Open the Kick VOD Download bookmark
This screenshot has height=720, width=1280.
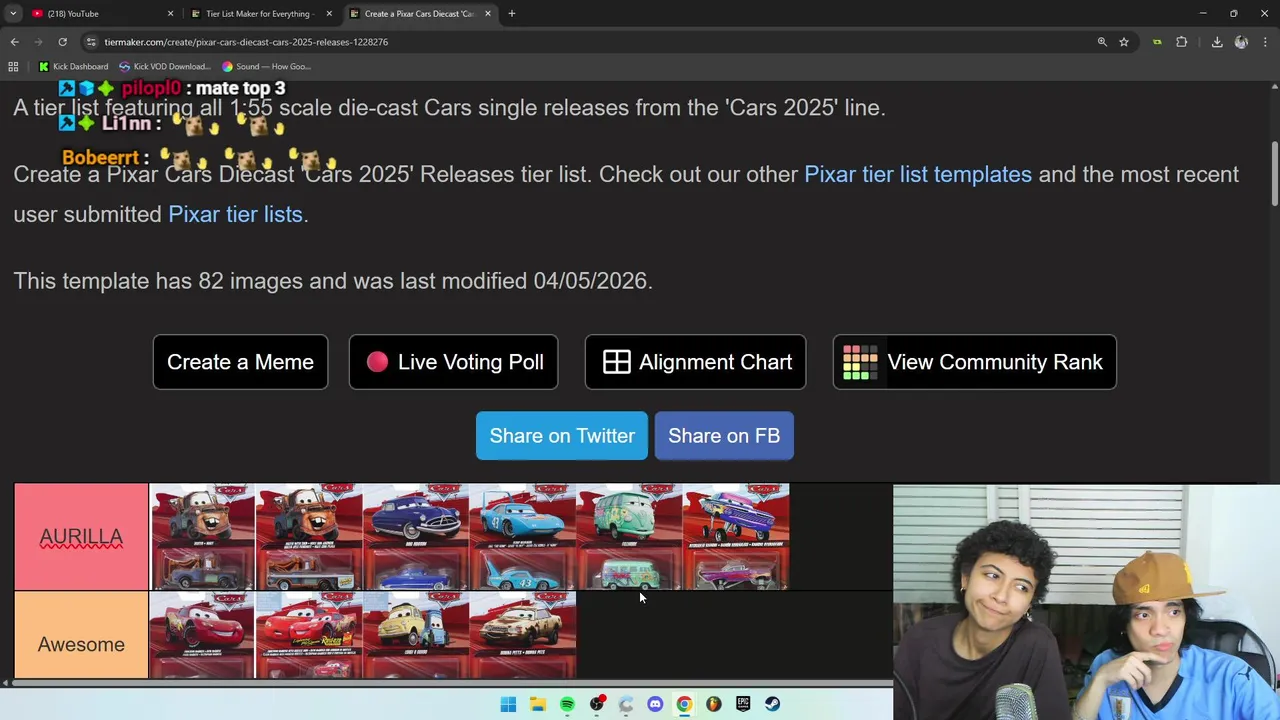[x=165, y=67]
